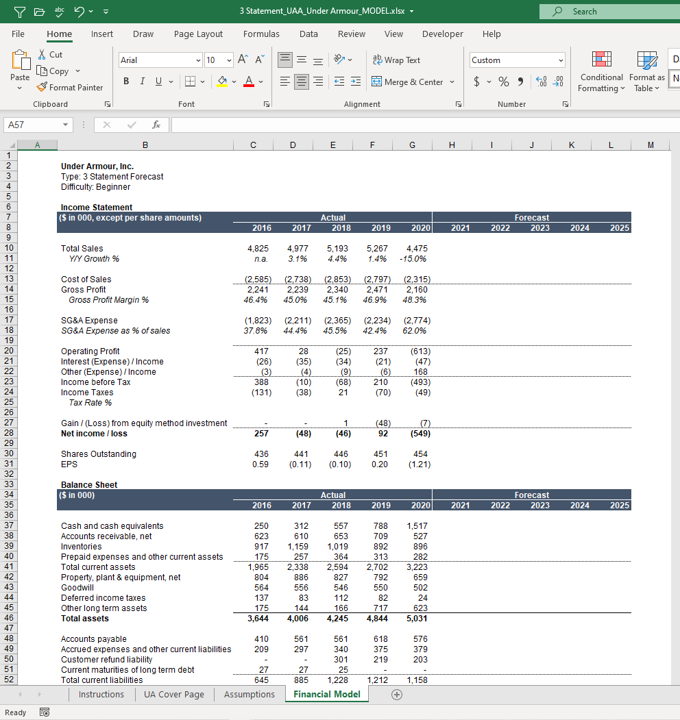Expand Name Box dropdown arrow

(x=66, y=124)
